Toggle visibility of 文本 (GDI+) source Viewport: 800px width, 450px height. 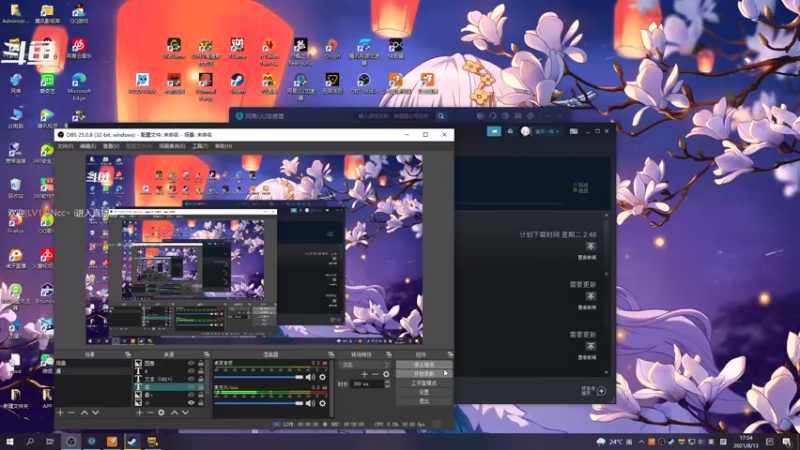(x=191, y=379)
